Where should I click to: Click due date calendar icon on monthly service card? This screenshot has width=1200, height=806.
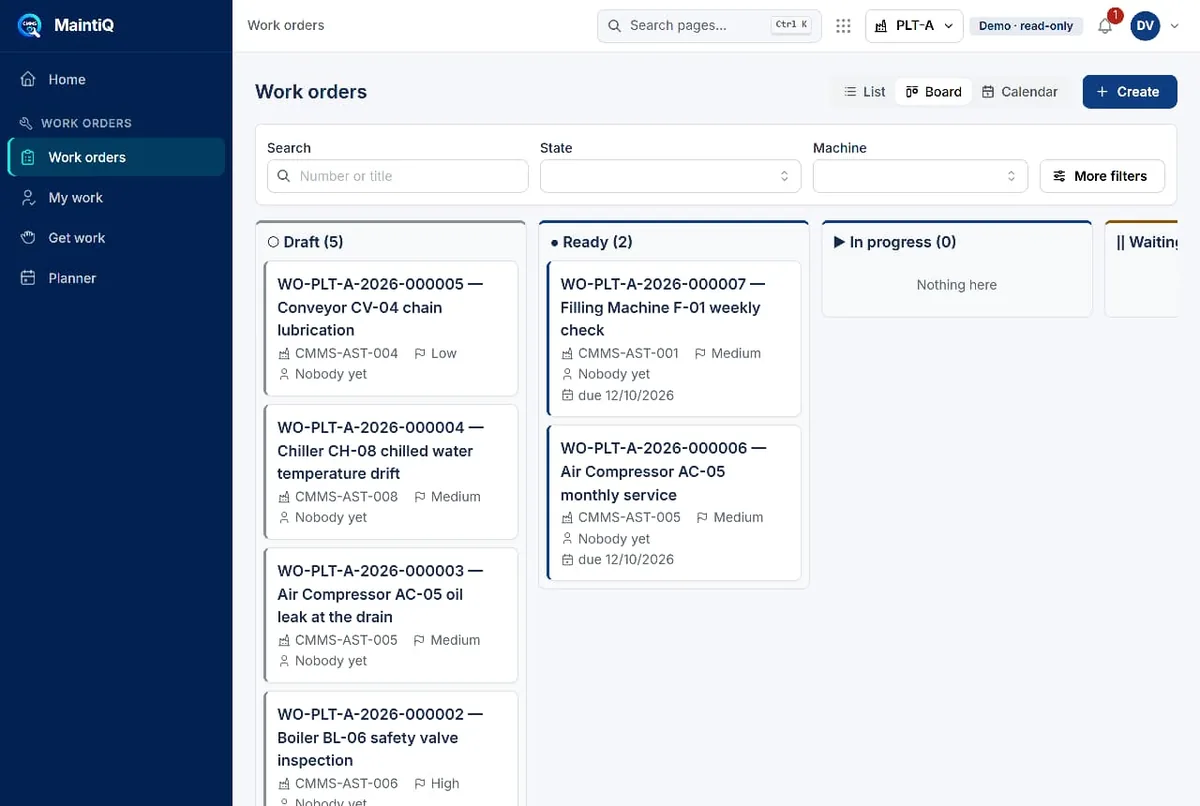pyautogui.click(x=568, y=560)
